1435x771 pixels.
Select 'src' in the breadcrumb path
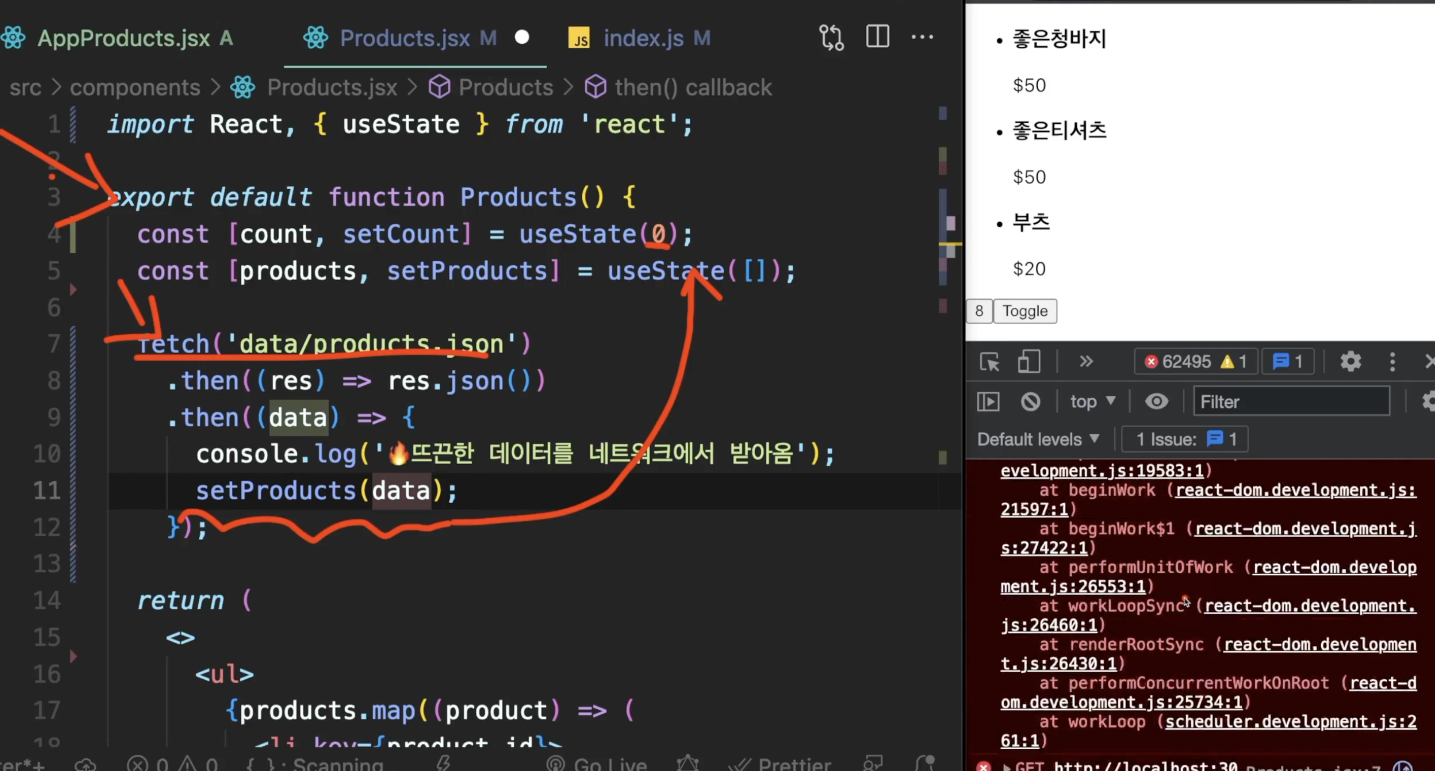[x=25, y=88]
